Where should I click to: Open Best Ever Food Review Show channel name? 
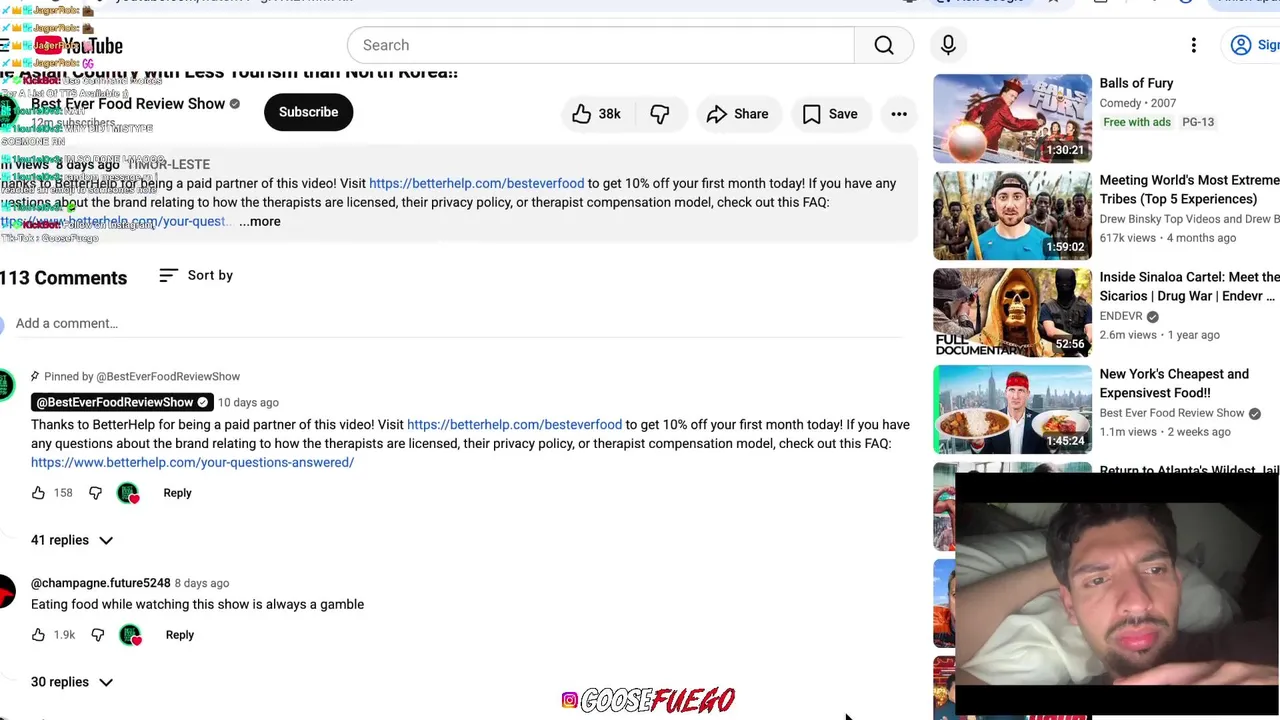[x=128, y=103]
